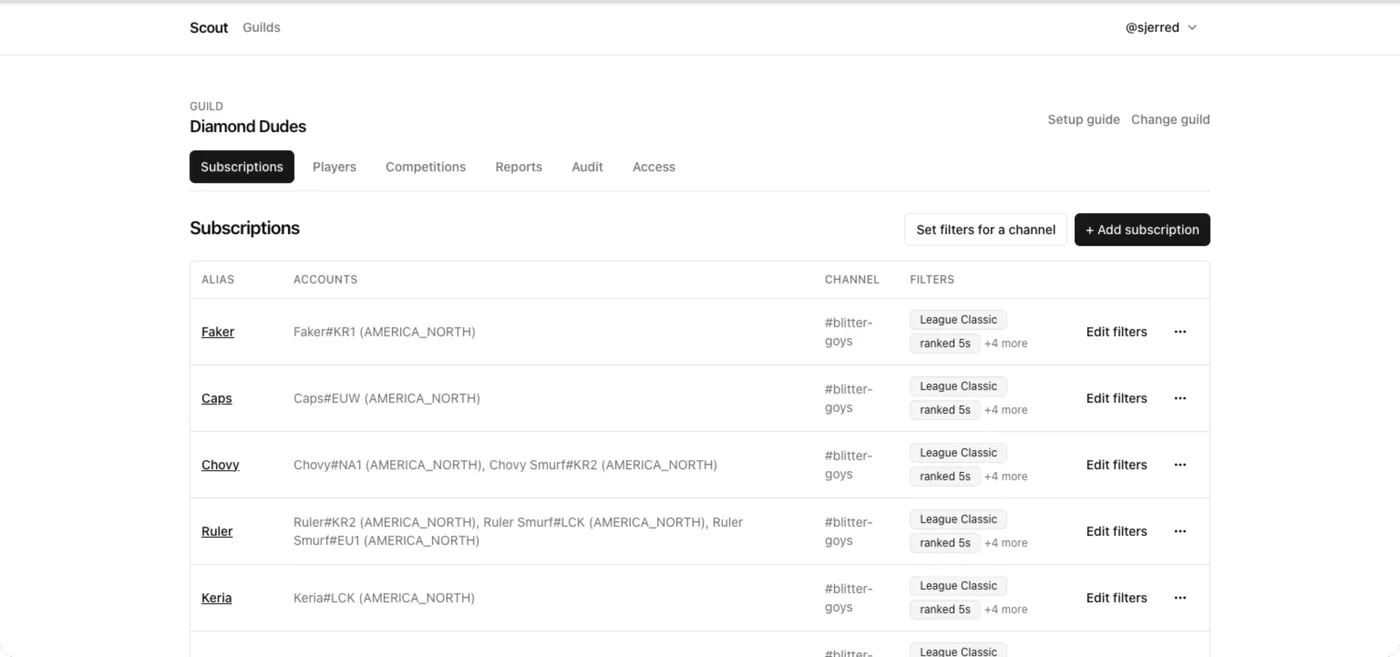Click the FILTERS column header

click(932, 280)
